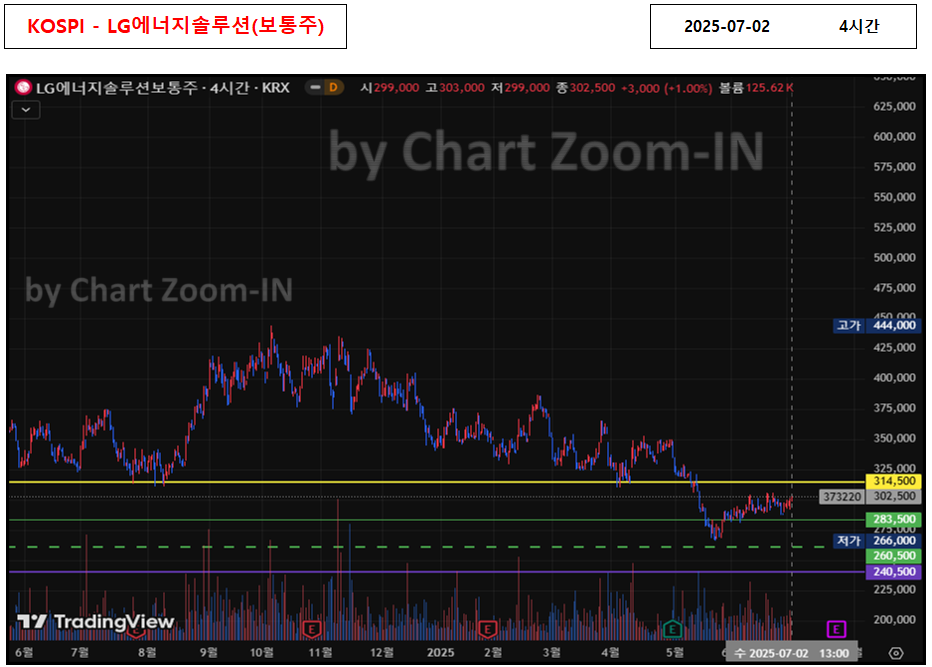Click the low value 저299,000 in legend
This screenshot has height=667, width=932.
pos(521,88)
